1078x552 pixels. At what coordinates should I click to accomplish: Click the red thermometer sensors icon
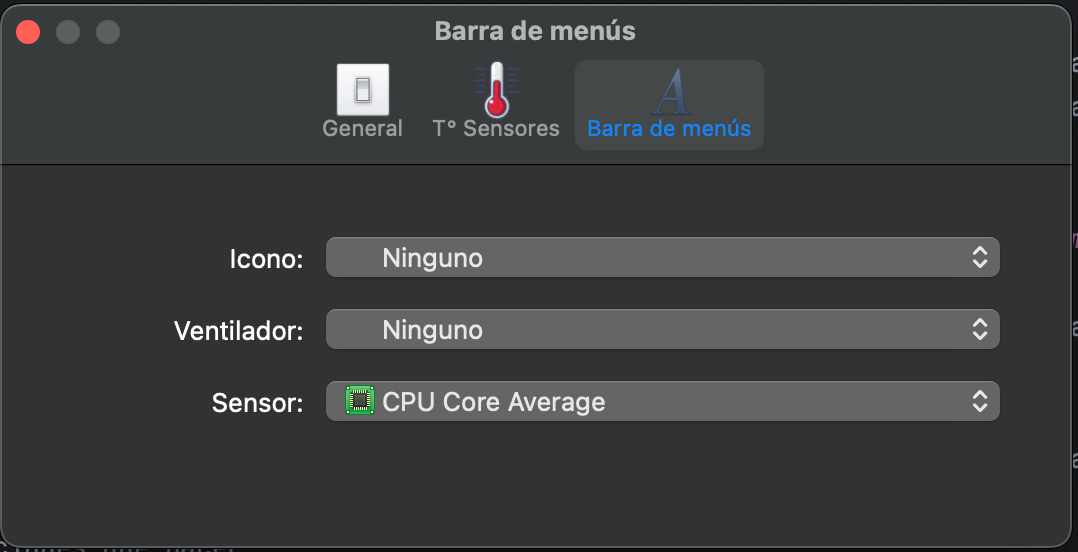coord(496,89)
